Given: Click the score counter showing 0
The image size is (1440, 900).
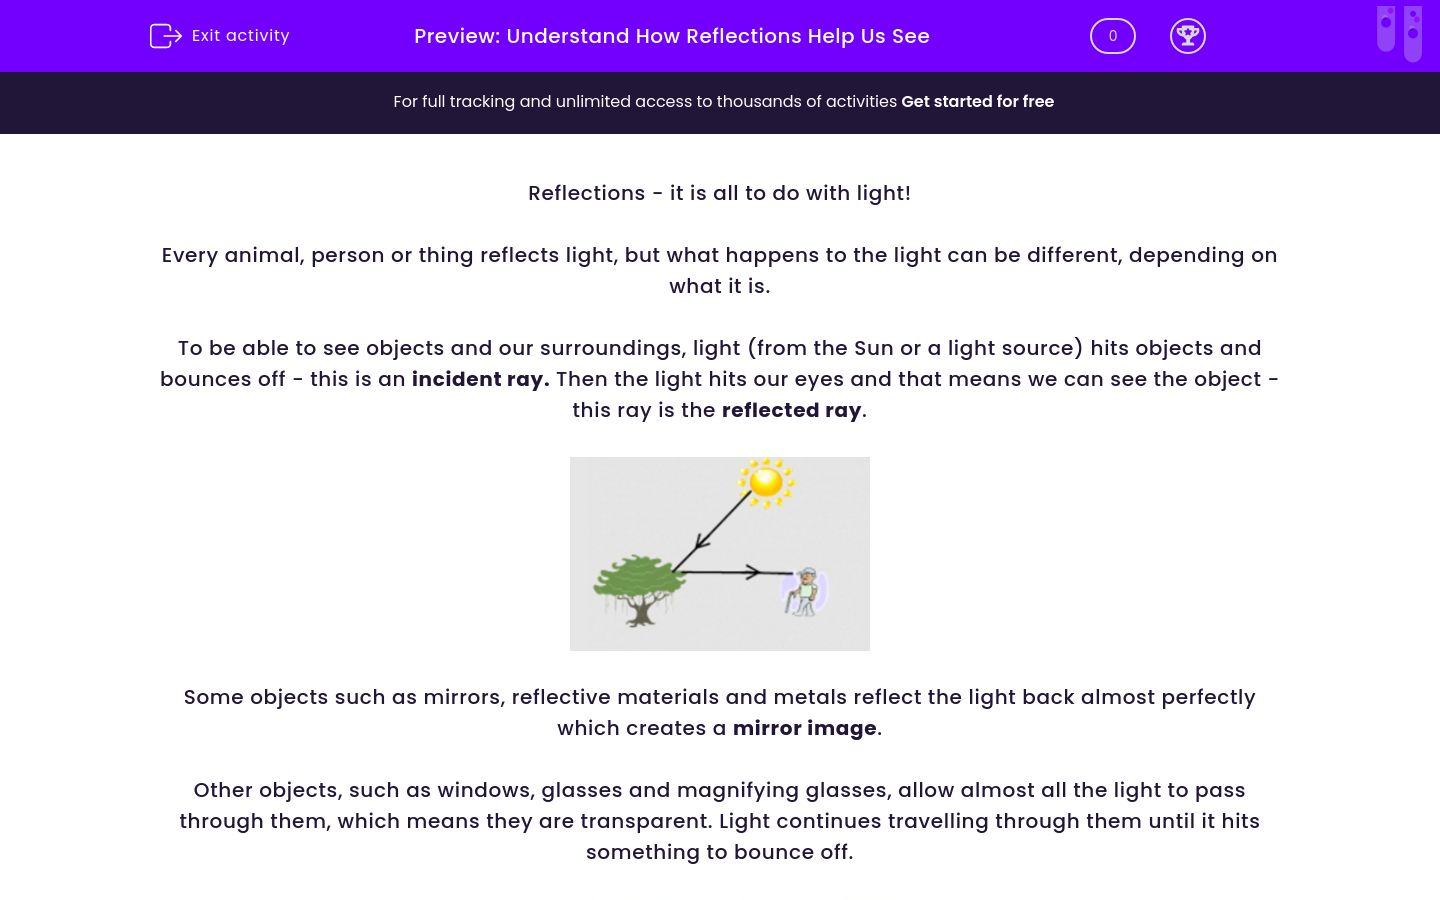Looking at the screenshot, I should (1112, 36).
